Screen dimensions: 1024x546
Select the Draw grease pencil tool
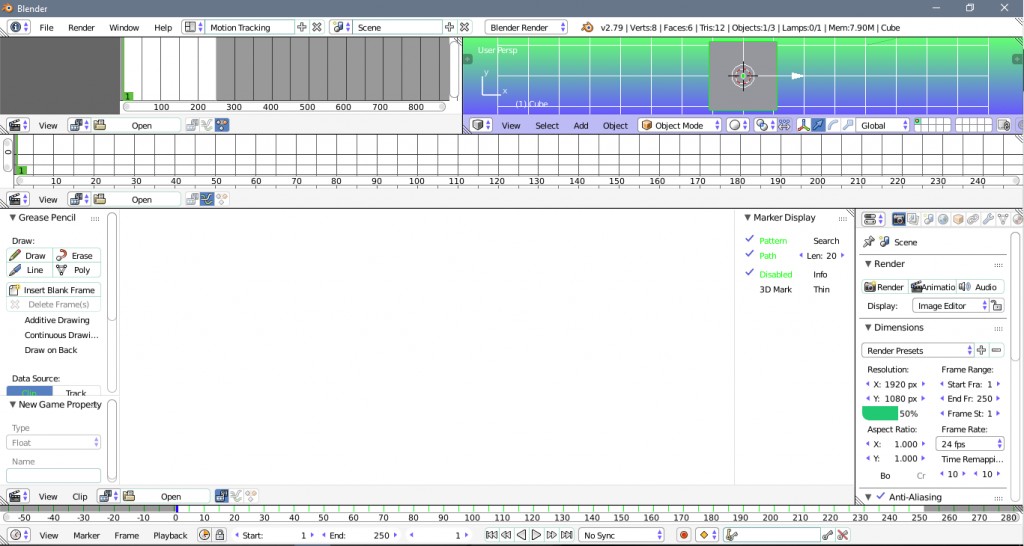[x=29, y=256]
